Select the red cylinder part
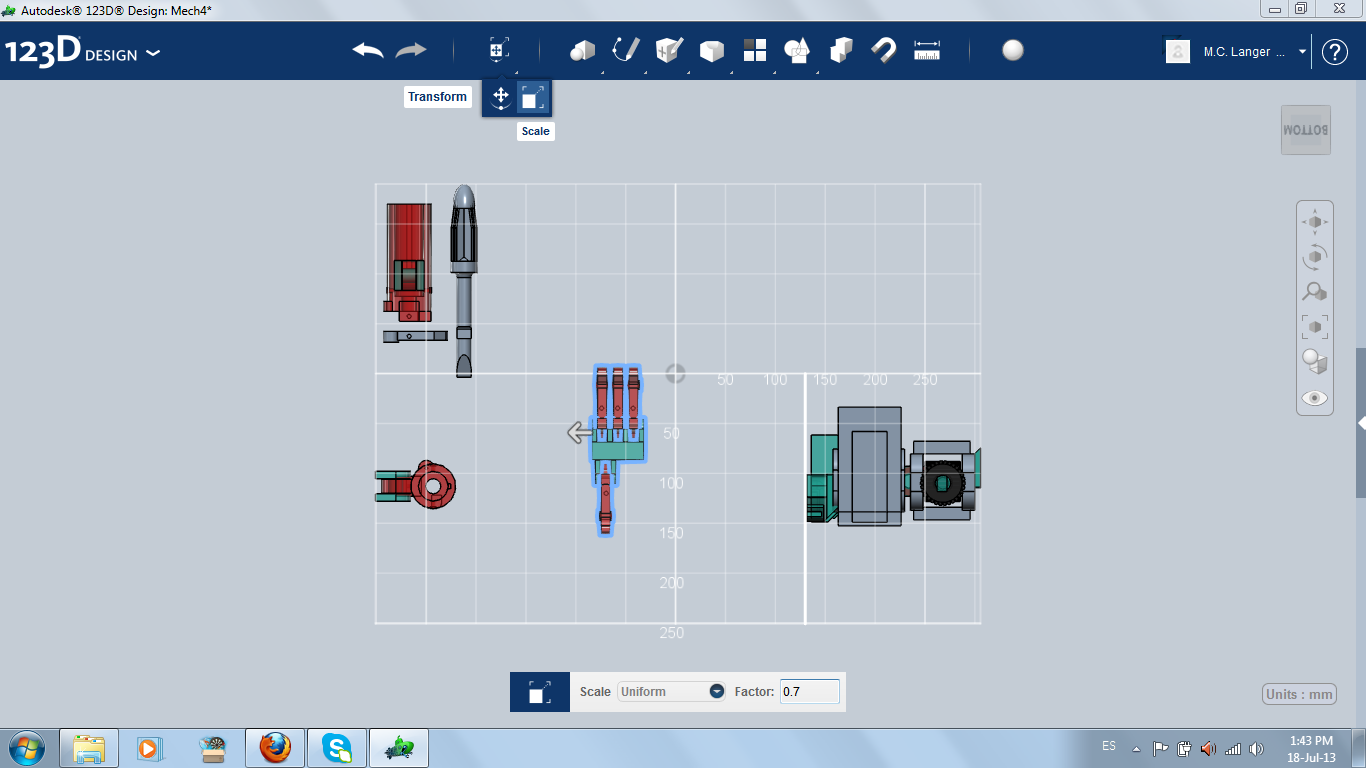Screen dimensions: 1366x768 tap(409, 262)
